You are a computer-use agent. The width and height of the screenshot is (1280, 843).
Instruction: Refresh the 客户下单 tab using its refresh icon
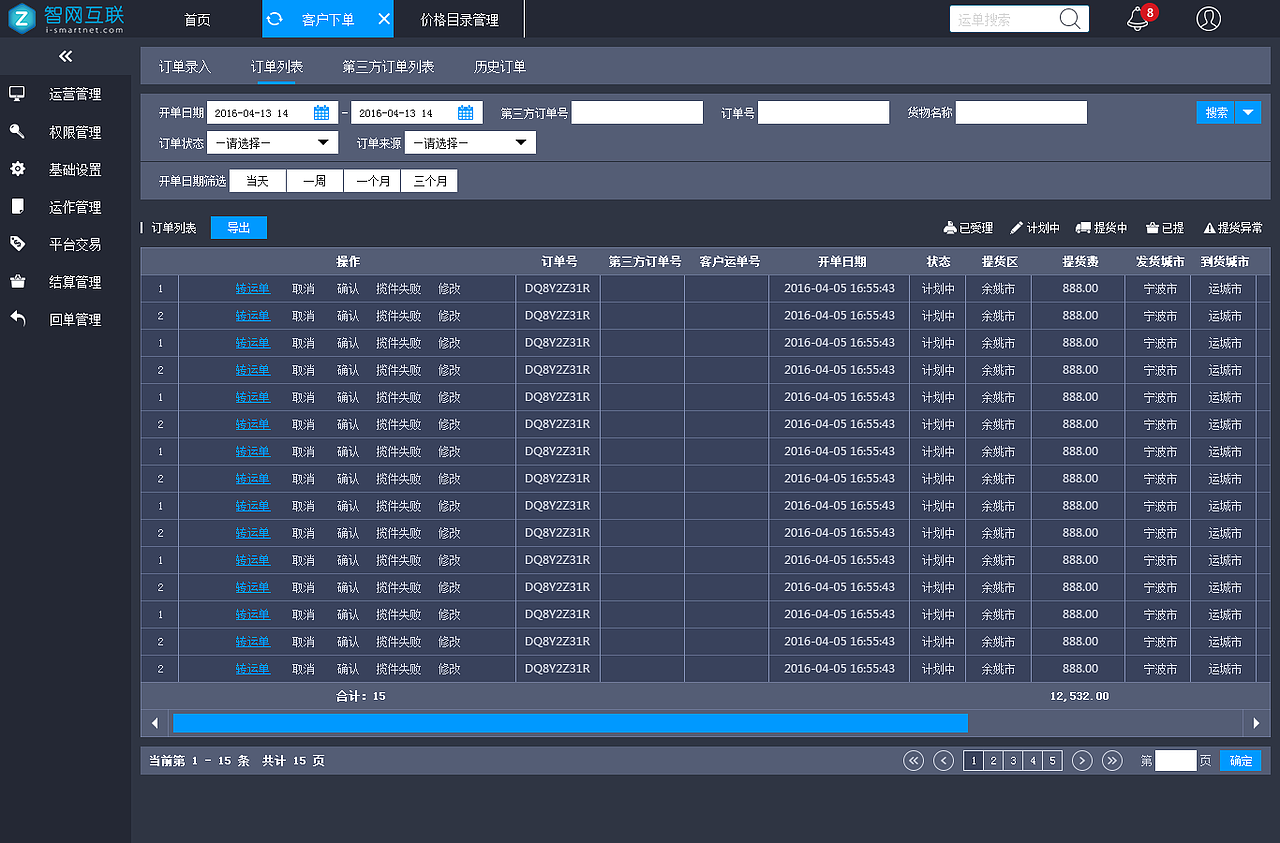click(x=275, y=19)
